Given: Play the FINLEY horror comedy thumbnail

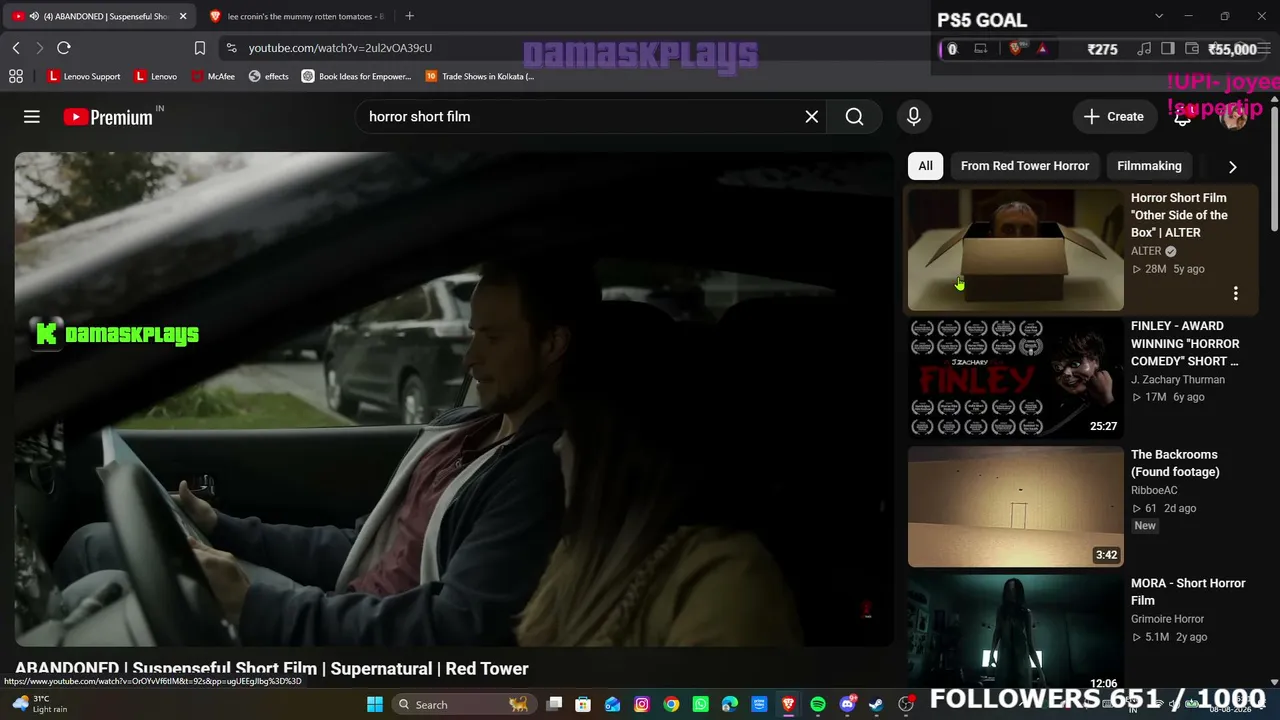Looking at the screenshot, I should tap(1016, 378).
